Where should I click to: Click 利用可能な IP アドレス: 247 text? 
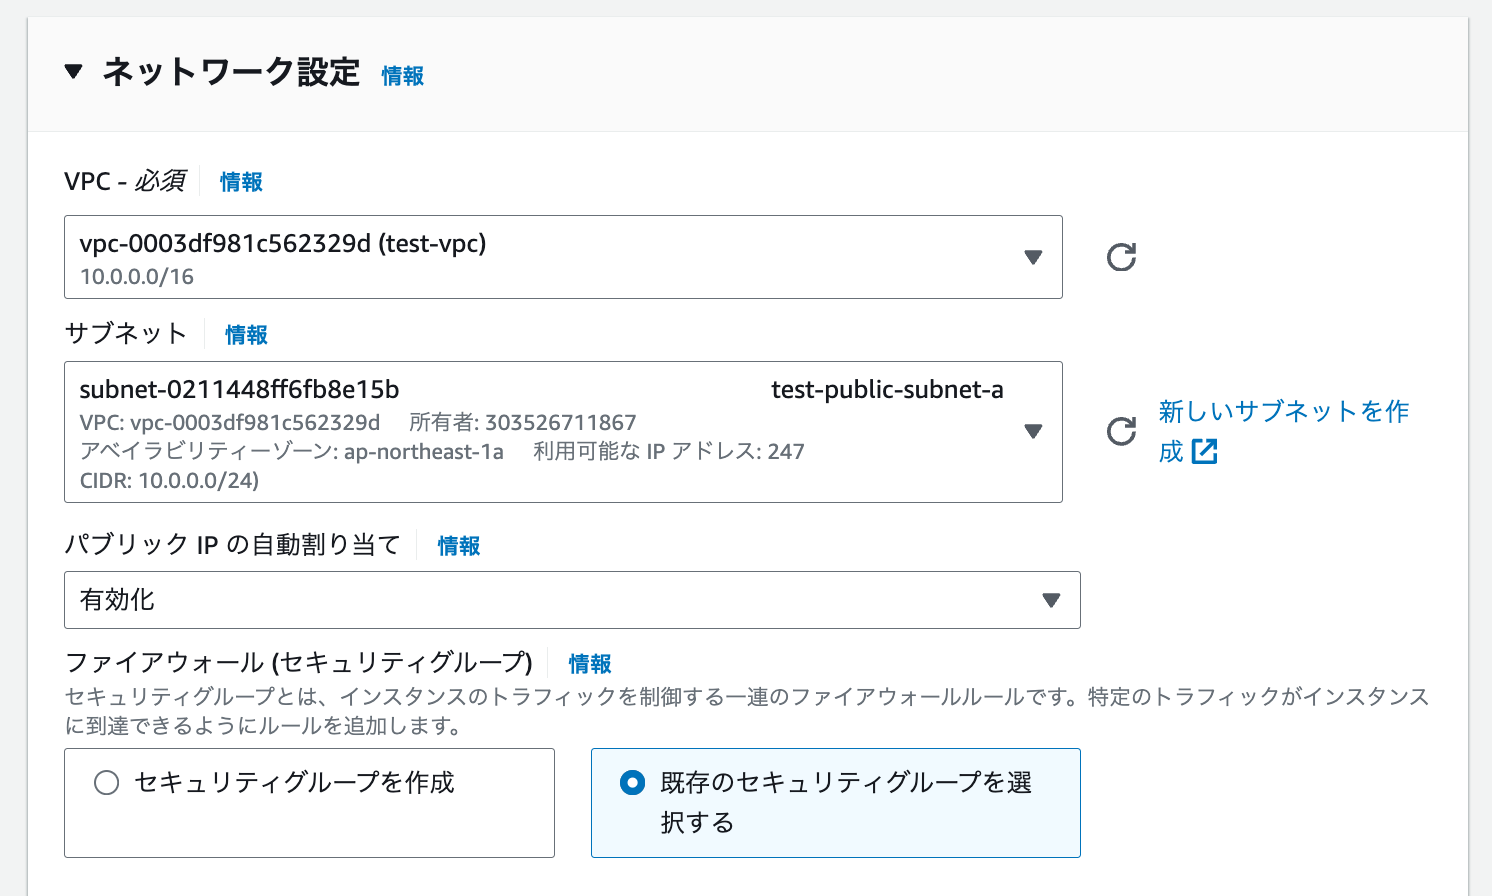[x=668, y=452]
